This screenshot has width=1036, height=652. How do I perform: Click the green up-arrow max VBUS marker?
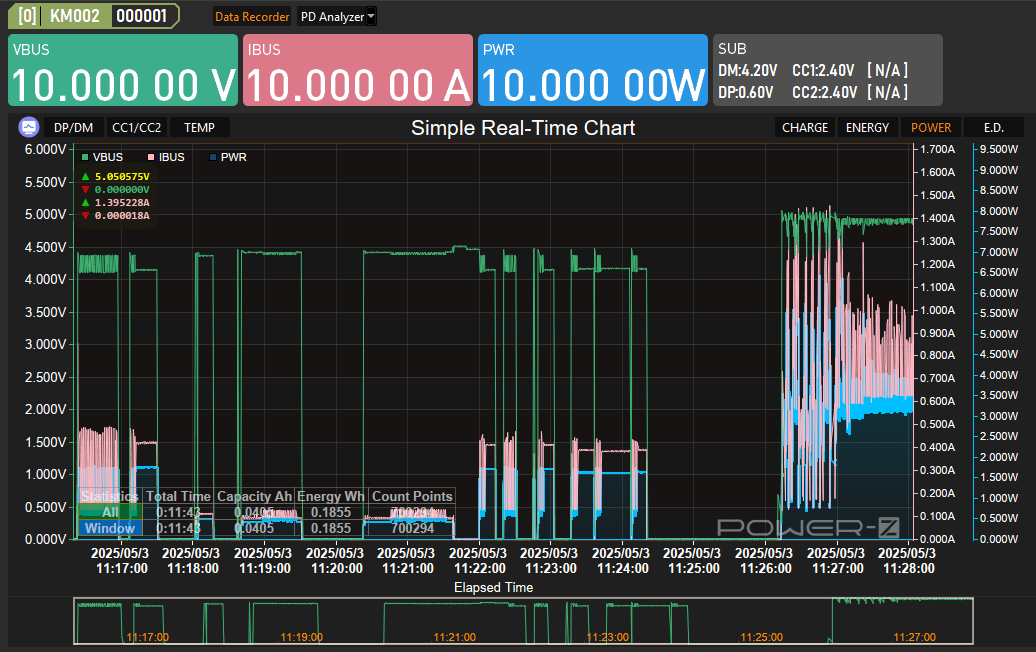(85, 177)
